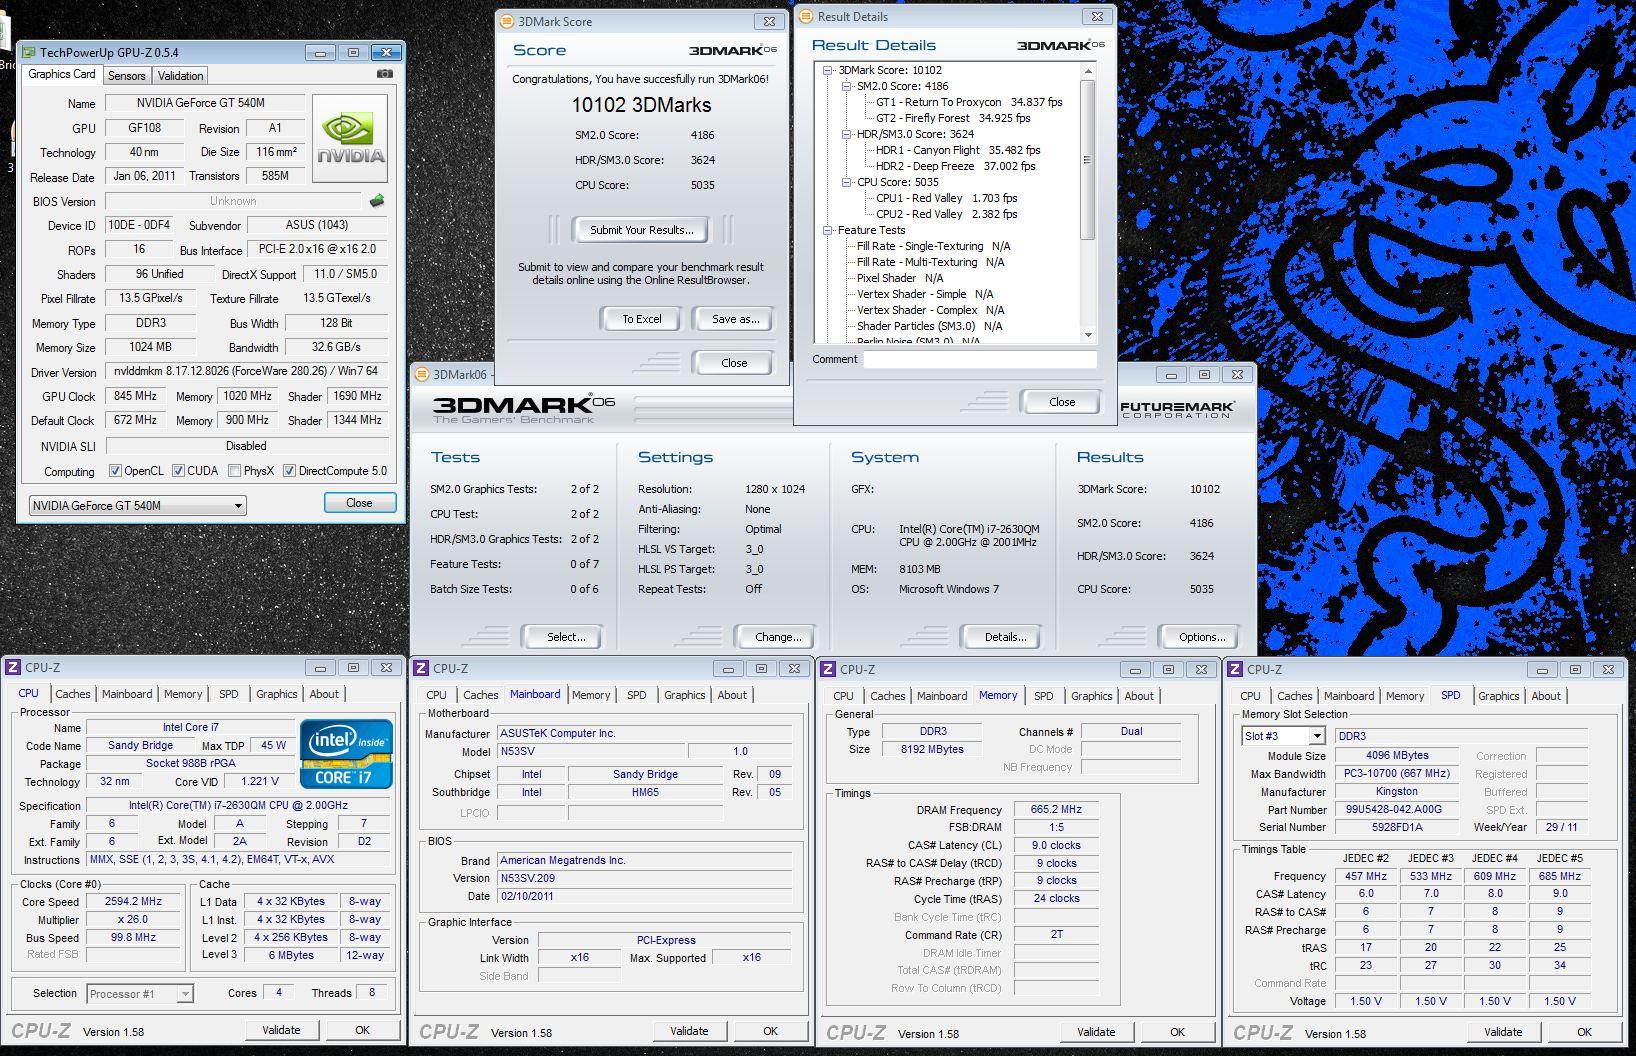Screen dimensions: 1636x1056
Task: Export the score with To Excel
Action: [642, 319]
